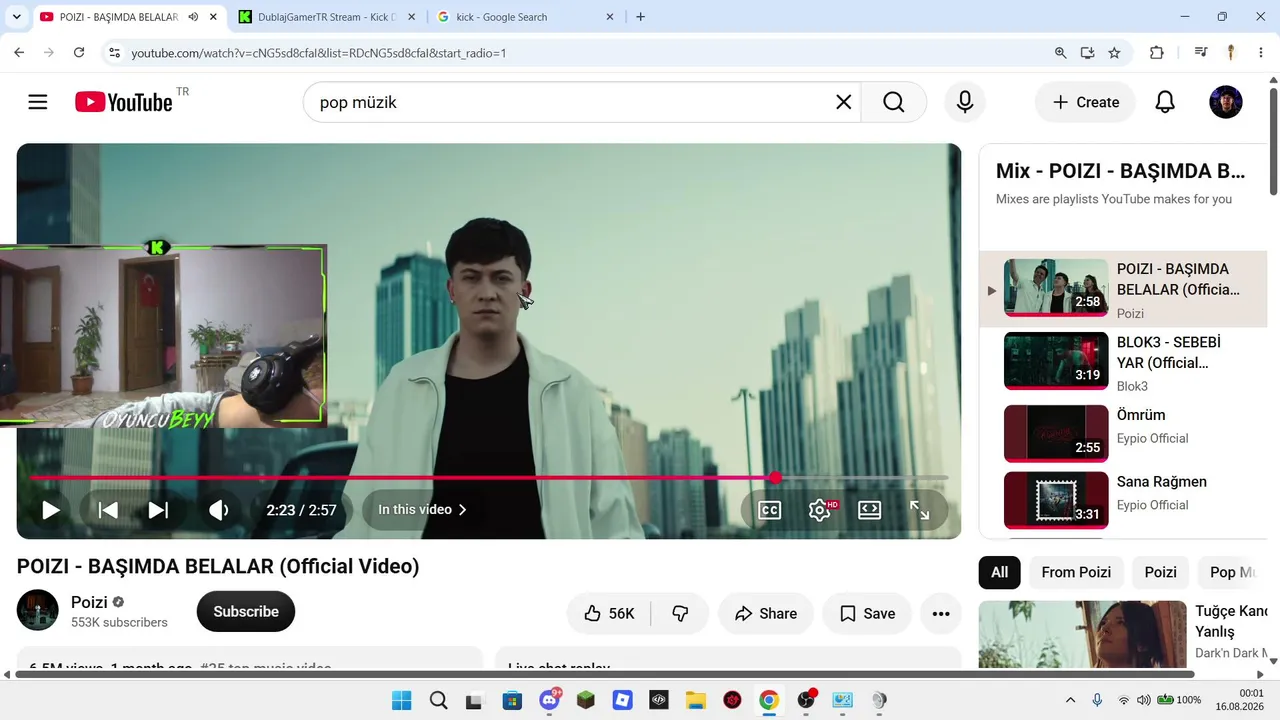Viewport: 1280px width, 720px height.
Task: Enter full screen mode
Action: coord(920,510)
